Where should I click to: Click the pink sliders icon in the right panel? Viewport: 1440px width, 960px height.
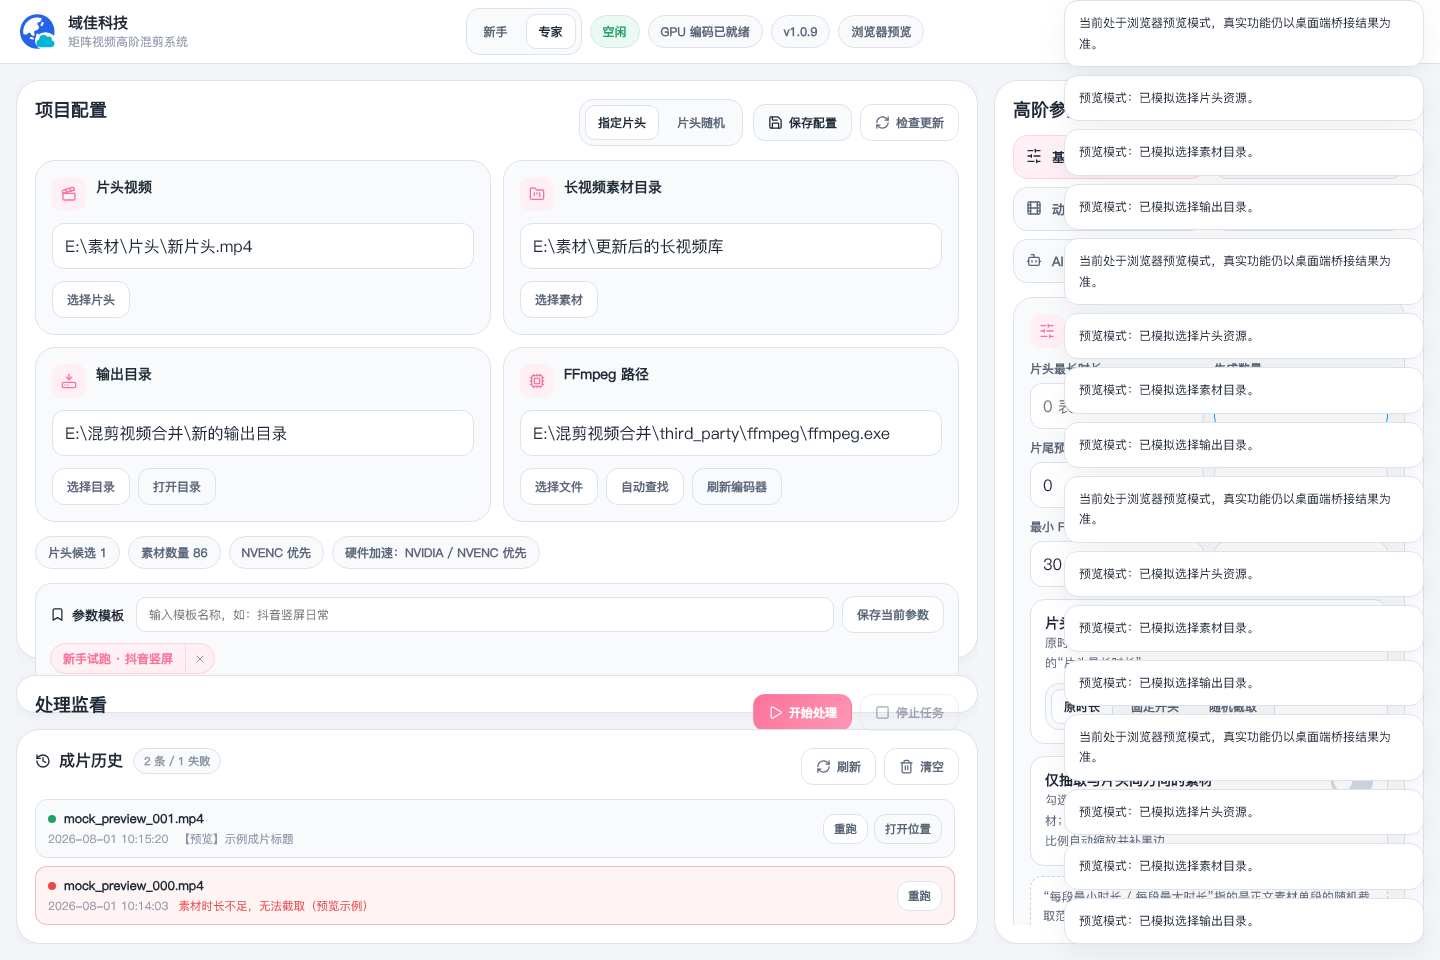(1047, 331)
